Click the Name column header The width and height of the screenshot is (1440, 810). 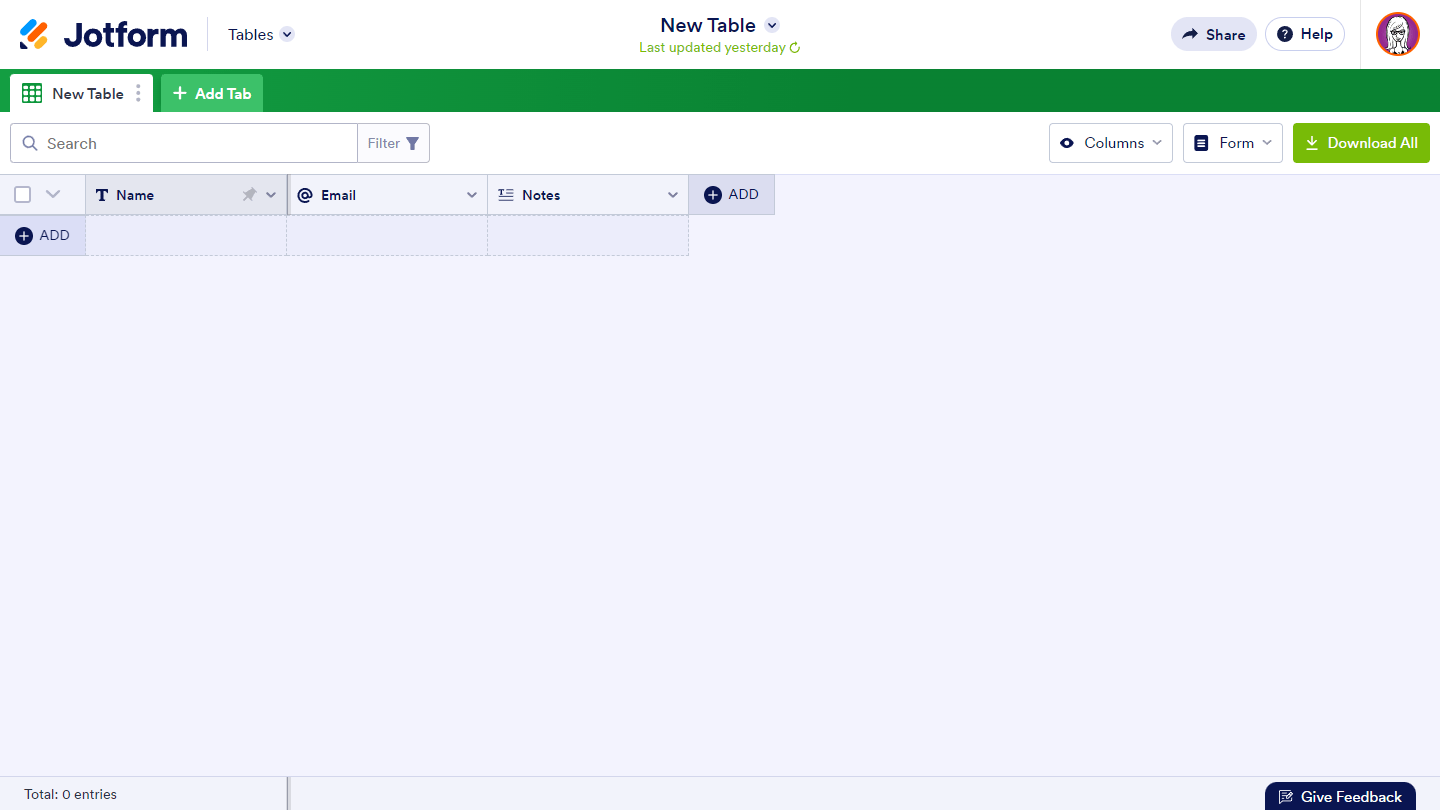[x=186, y=195]
